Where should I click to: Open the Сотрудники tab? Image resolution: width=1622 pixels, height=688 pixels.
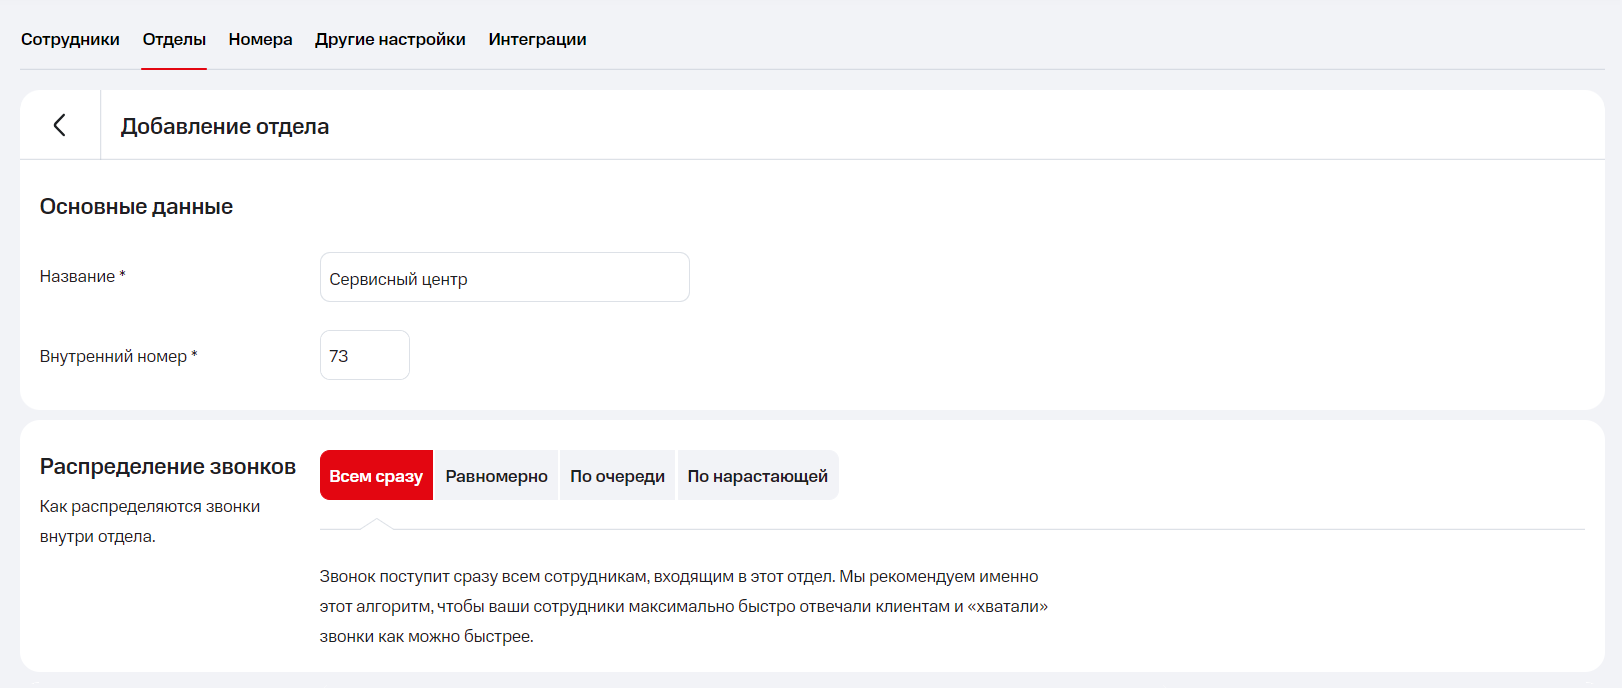tap(70, 40)
